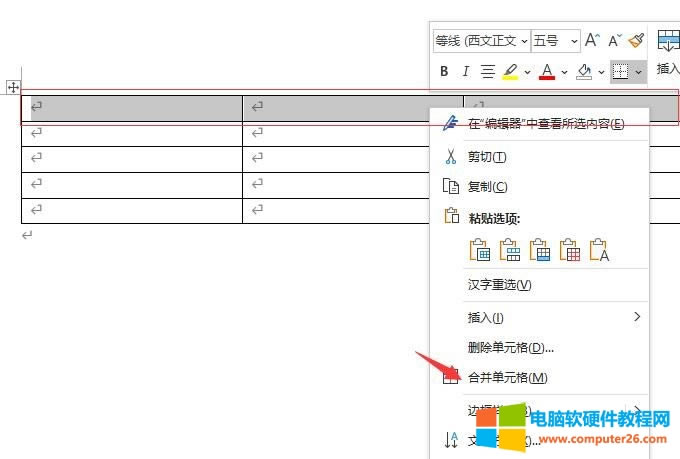This screenshot has height=459, width=680.
Task: Click 复制 (Copy) in context menu
Action: coord(487,187)
